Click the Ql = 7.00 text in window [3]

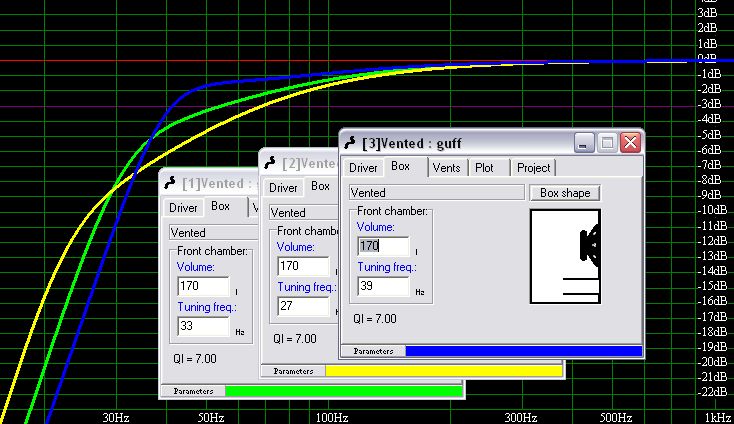(375, 319)
